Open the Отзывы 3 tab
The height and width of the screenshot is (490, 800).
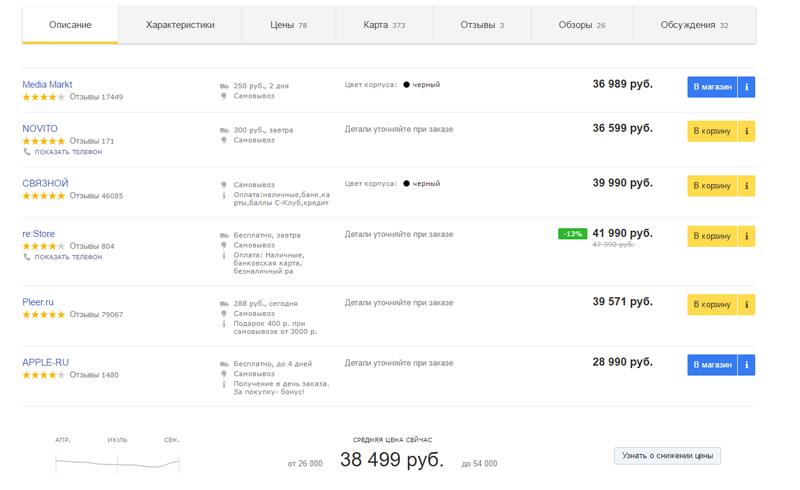coord(482,25)
